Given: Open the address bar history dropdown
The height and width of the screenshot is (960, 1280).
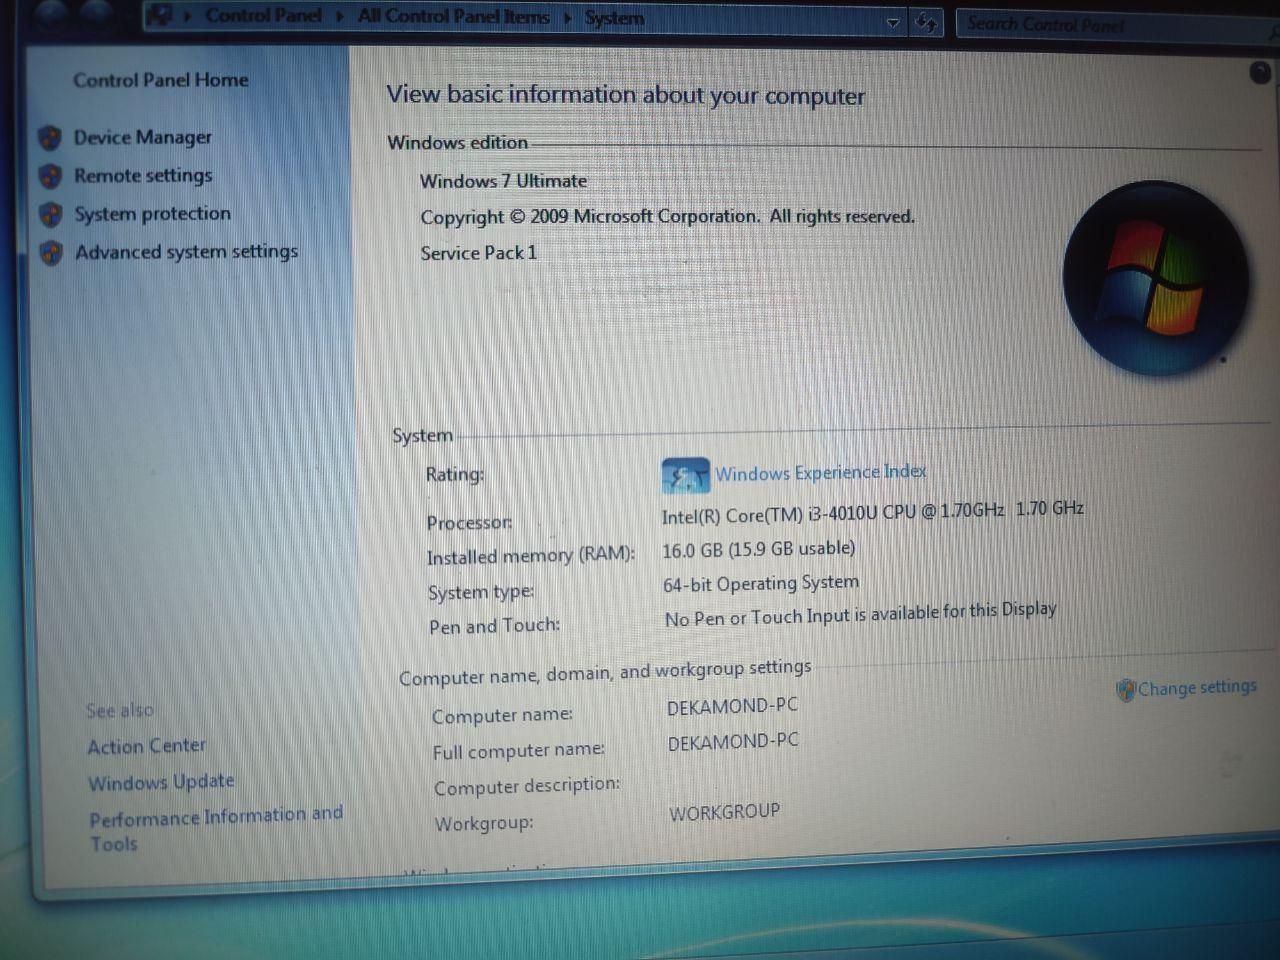Looking at the screenshot, I should [893, 22].
